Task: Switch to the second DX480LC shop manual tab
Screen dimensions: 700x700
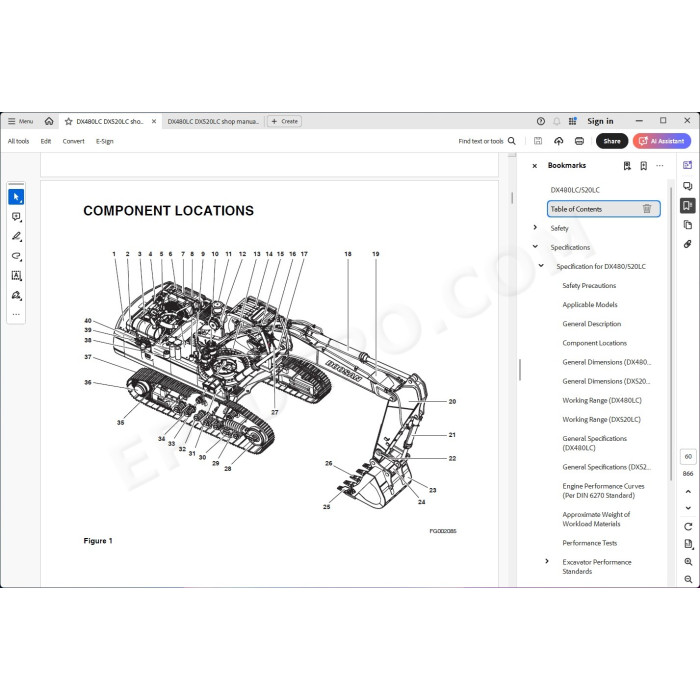Action: point(213,121)
